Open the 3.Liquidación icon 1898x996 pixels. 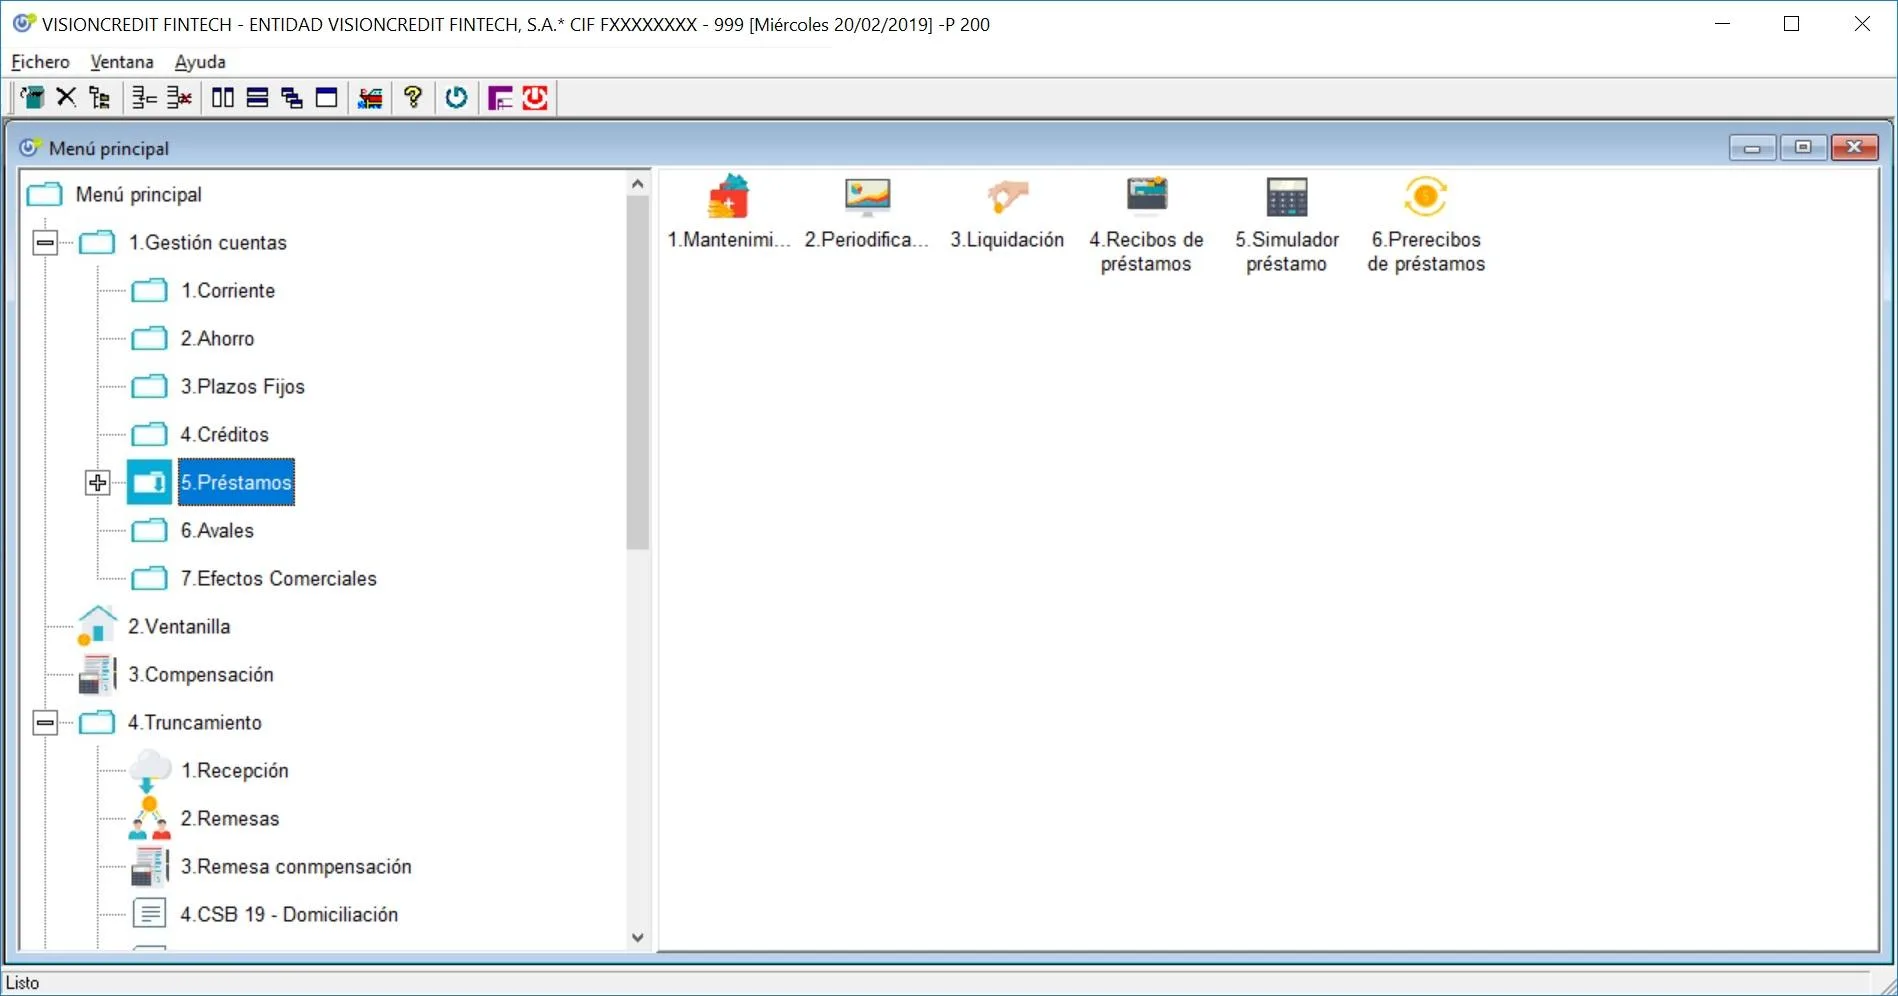(x=1007, y=197)
